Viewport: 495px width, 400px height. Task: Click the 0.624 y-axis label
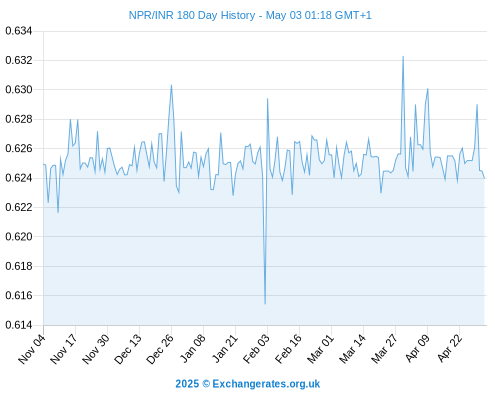19,178
